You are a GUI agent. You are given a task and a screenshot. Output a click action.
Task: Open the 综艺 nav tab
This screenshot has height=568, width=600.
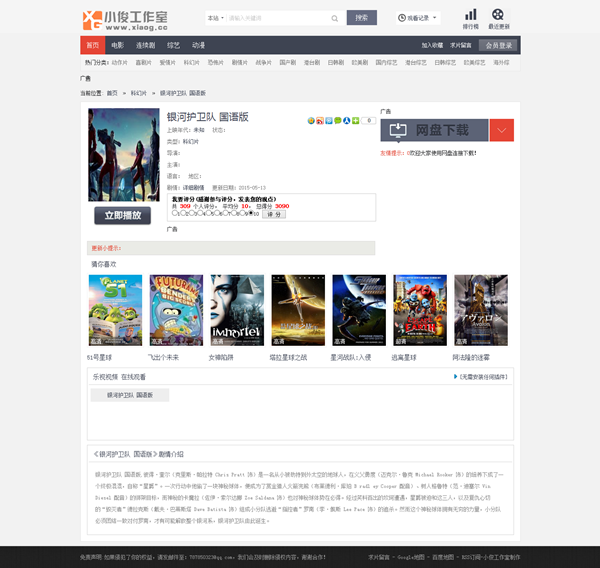coord(173,45)
